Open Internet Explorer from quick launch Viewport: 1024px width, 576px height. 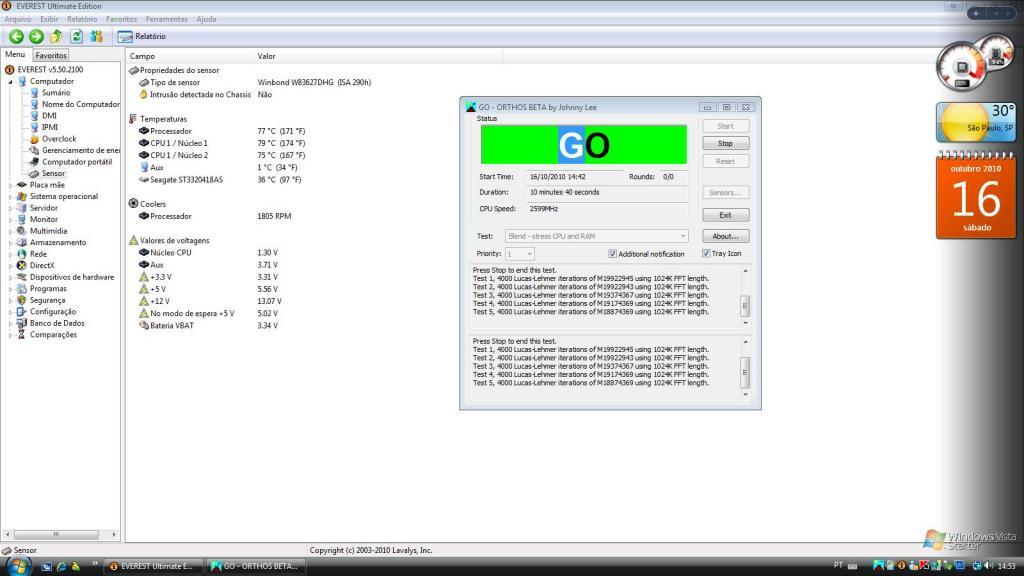pyautogui.click(x=61, y=566)
